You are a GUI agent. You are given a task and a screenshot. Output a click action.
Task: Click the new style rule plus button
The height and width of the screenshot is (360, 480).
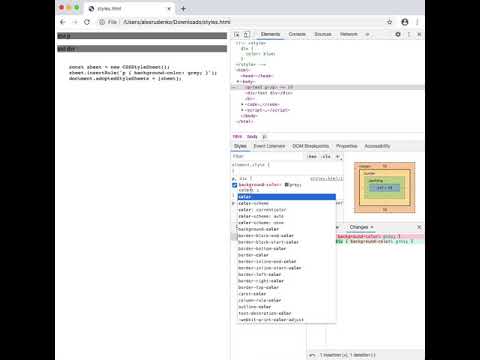click(338, 156)
